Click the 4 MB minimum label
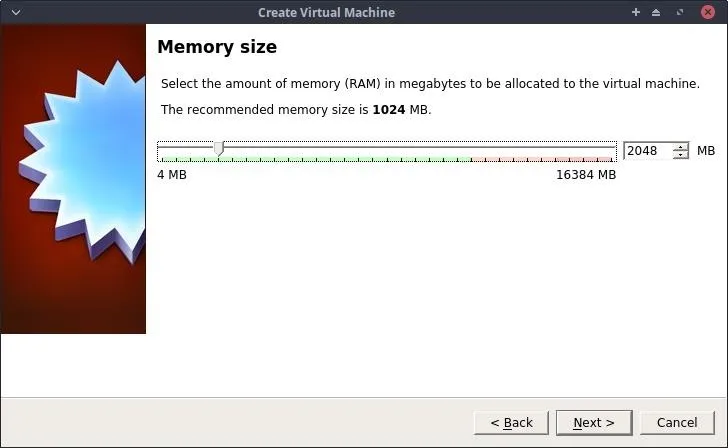This screenshot has width=728, height=448. pyautogui.click(x=172, y=175)
